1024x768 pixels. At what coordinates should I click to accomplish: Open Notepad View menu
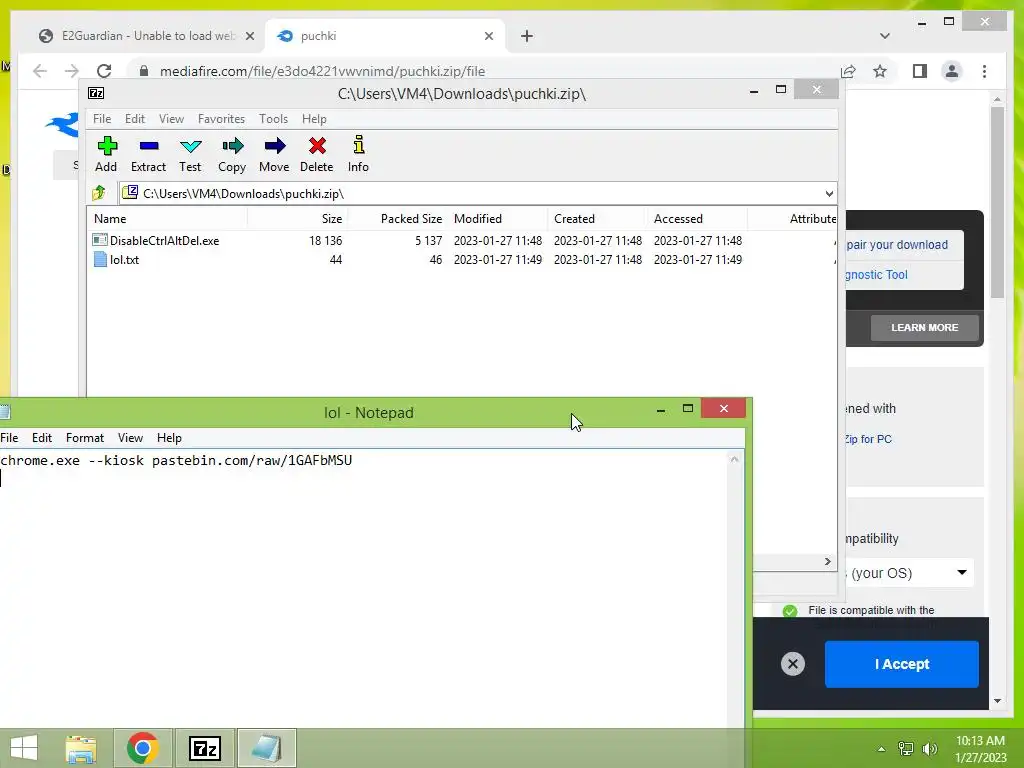(130, 438)
